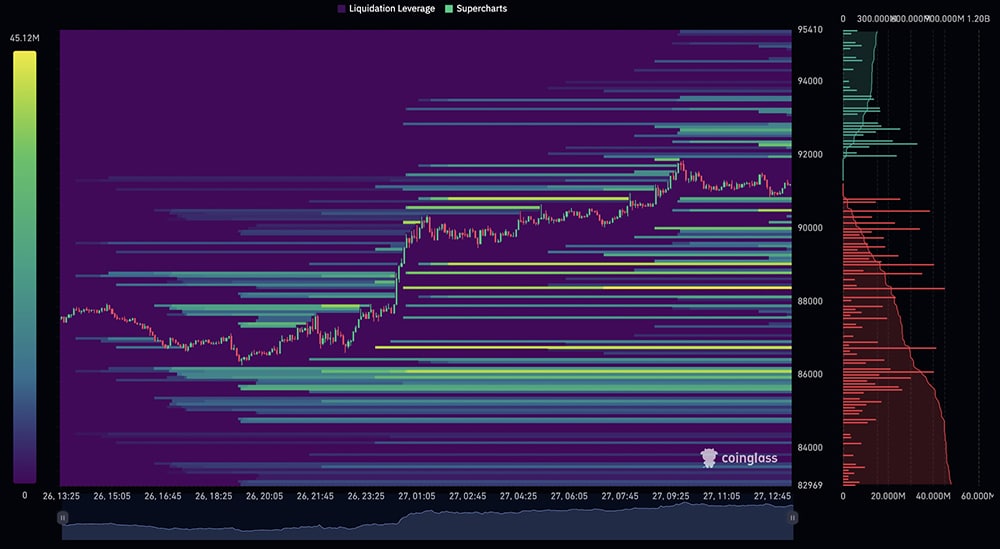Click the 82969 bottom price axis label
1000x549 pixels.
(x=810, y=485)
